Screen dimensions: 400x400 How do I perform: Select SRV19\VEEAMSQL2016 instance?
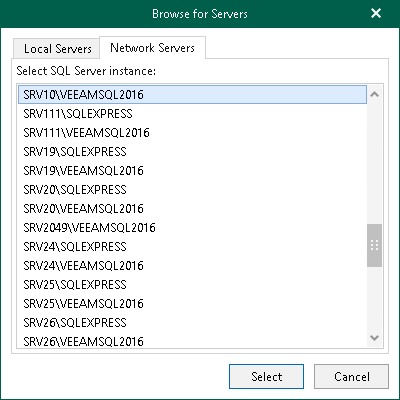[x=192, y=171]
